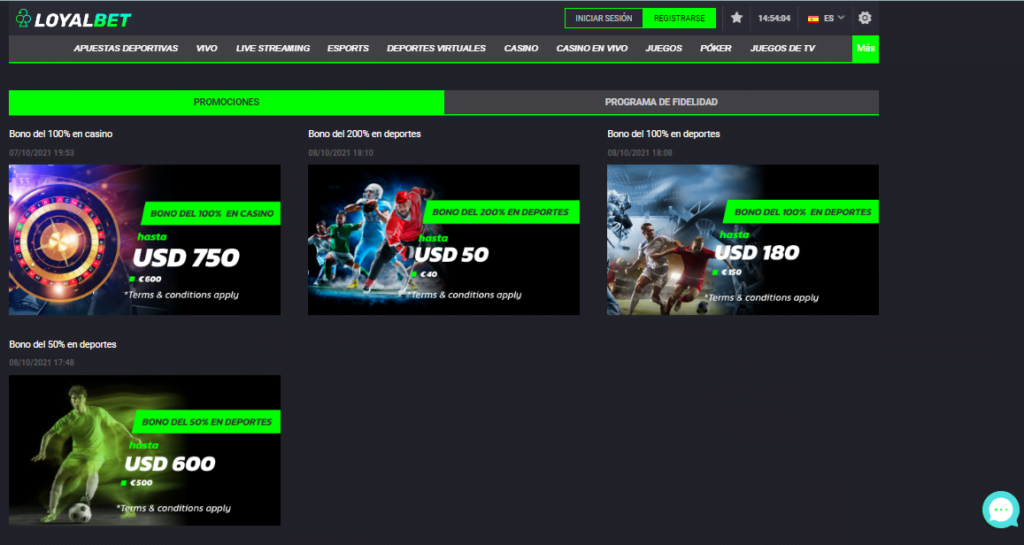Navigate to Casino en Vivo
This screenshot has width=1024, height=545.
coord(592,48)
